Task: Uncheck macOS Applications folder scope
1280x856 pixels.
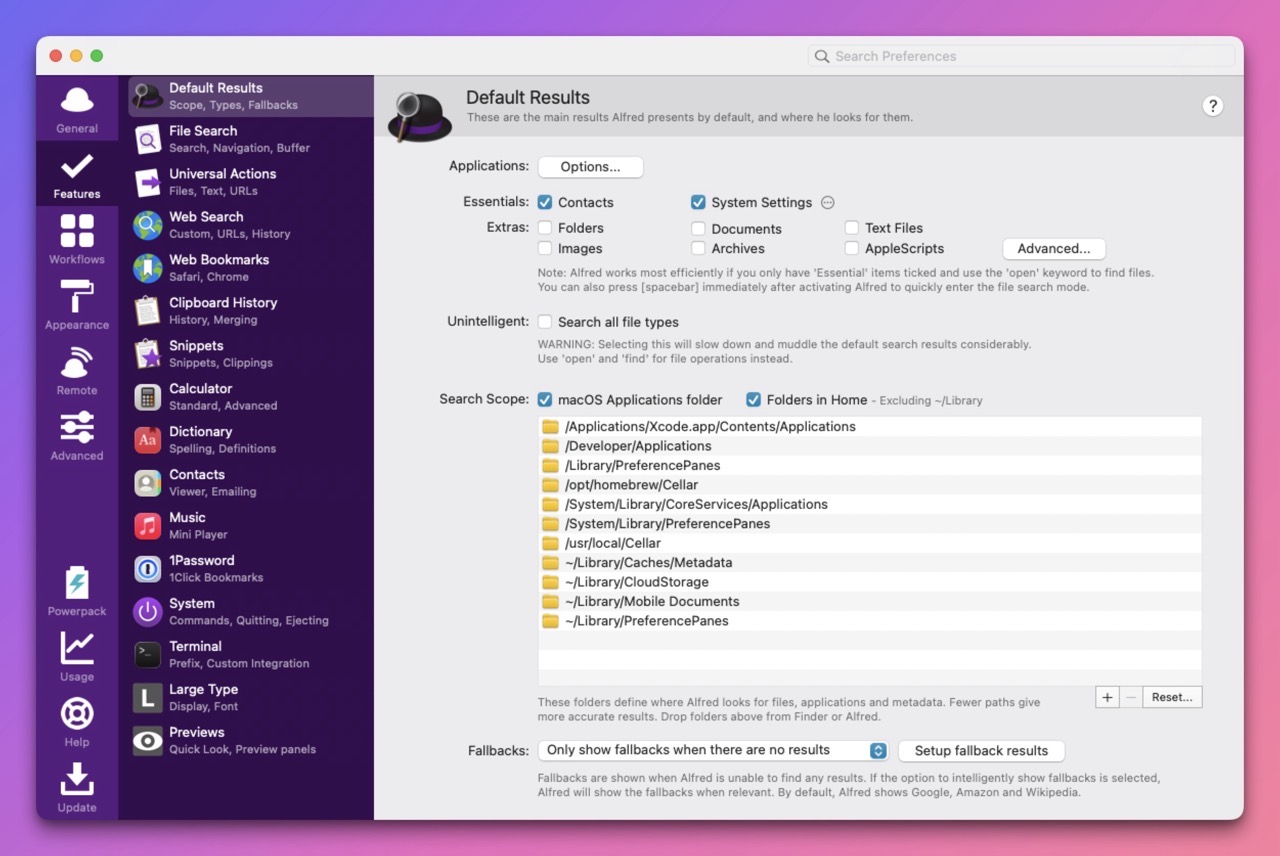Action: (x=545, y=400)
